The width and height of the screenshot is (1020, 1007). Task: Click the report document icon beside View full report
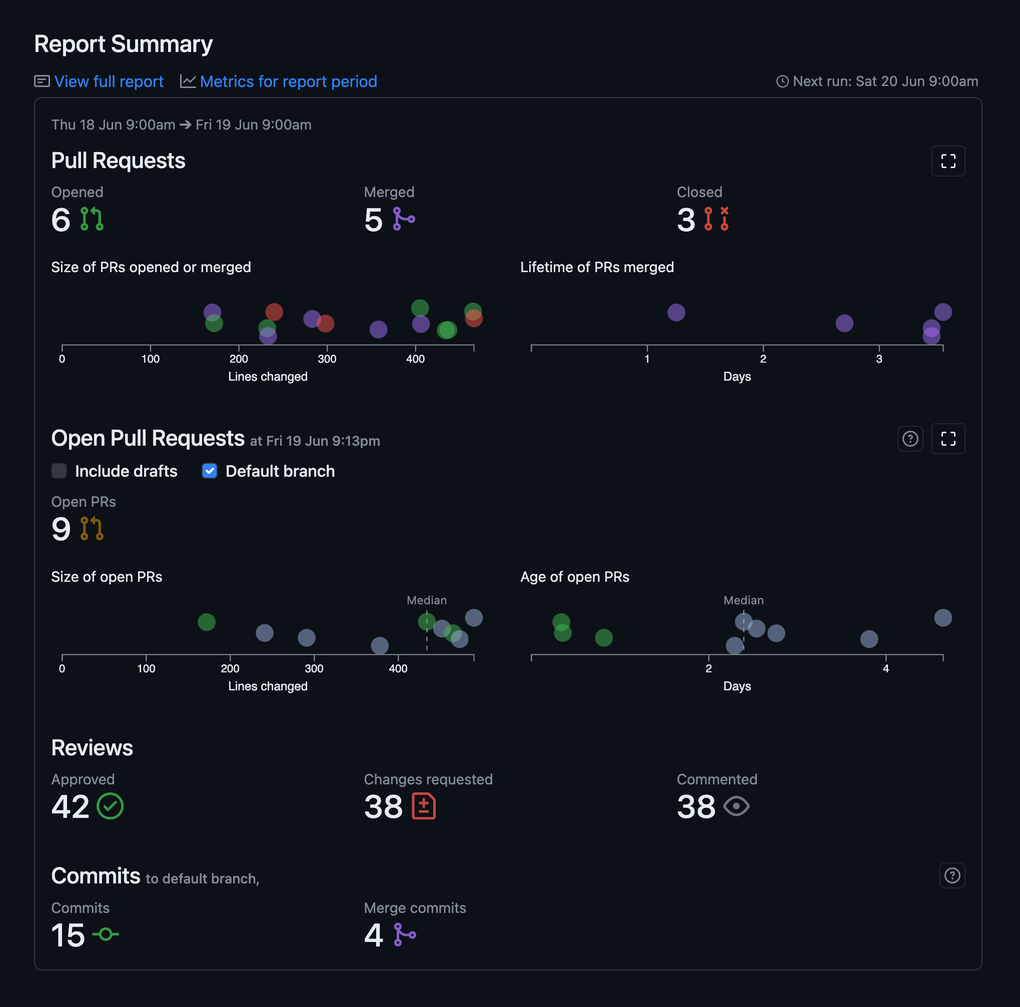click(x=42, y=81)
